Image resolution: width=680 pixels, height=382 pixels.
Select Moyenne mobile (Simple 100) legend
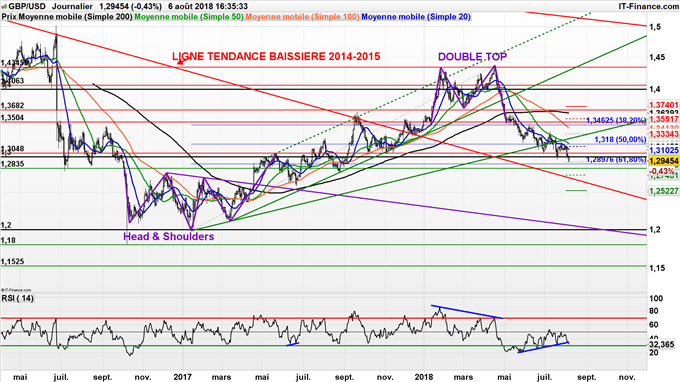coord(302,16)
